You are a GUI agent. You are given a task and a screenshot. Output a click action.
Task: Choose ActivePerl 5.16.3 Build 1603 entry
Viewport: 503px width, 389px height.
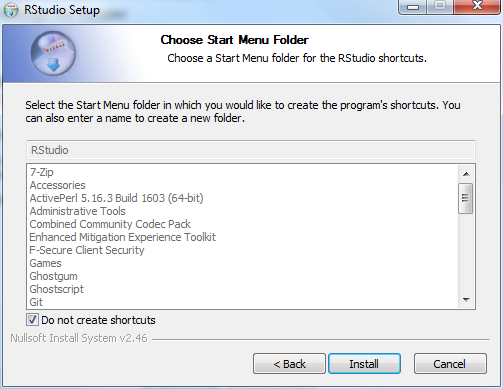click(116, 198)
